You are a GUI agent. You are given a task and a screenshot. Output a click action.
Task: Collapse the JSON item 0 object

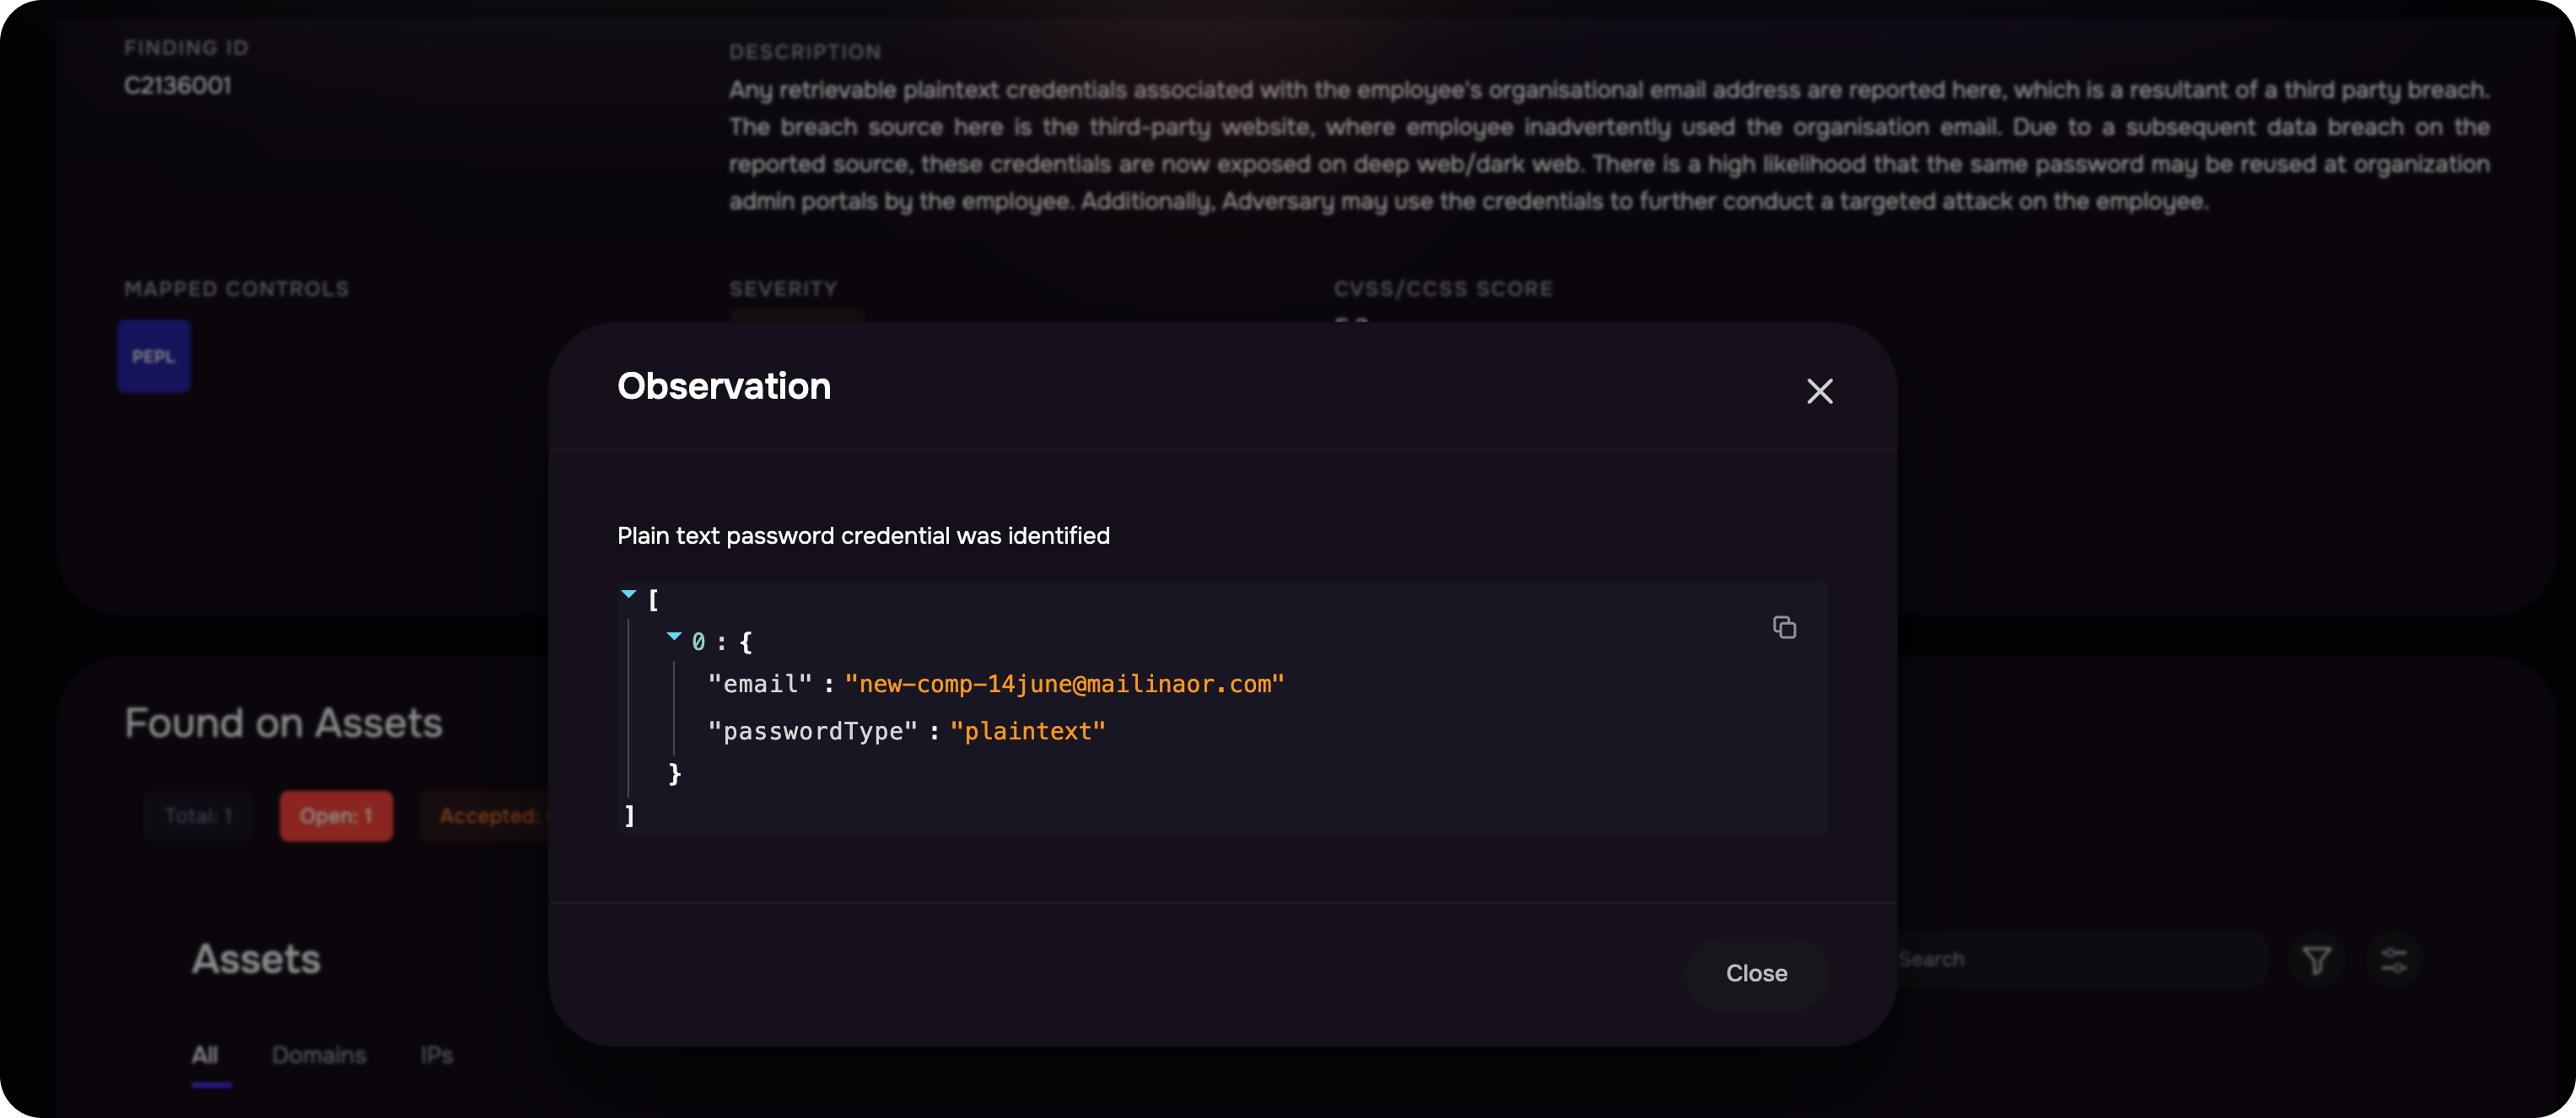674,637
